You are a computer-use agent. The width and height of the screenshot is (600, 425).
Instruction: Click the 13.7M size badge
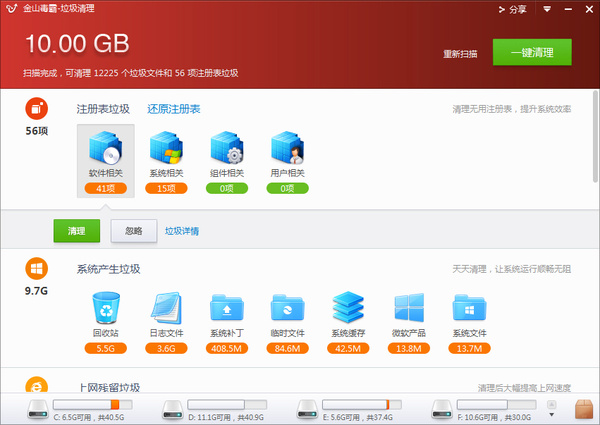click(470, 348)
